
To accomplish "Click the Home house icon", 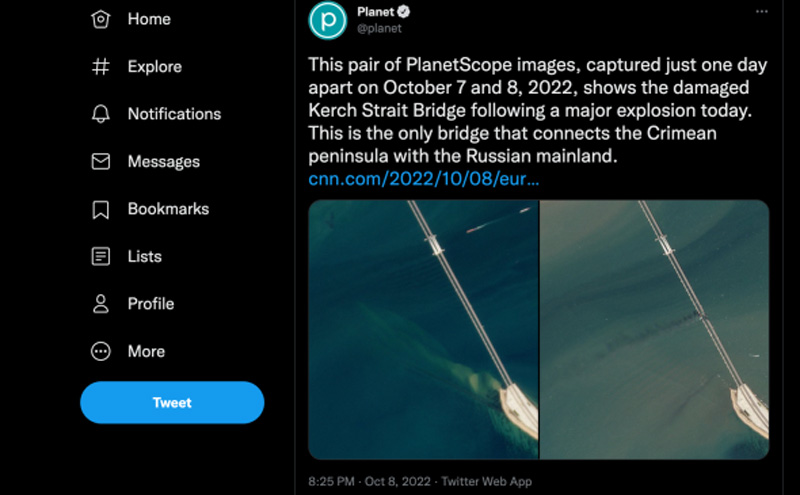I will [101, 19].
